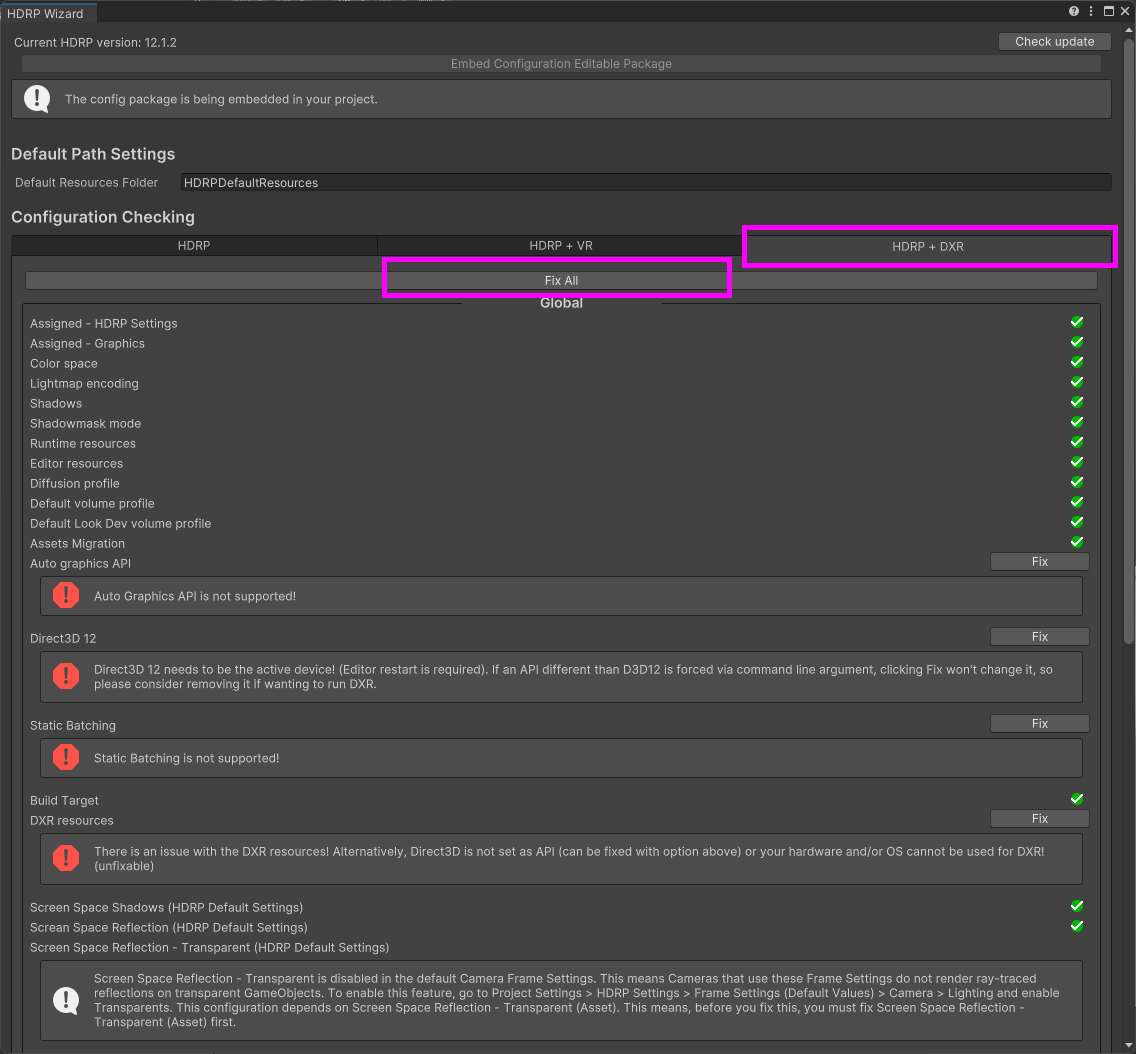Click the DXR resources red warning icon
1136x1054 pixels.
(x=66, y=858)
